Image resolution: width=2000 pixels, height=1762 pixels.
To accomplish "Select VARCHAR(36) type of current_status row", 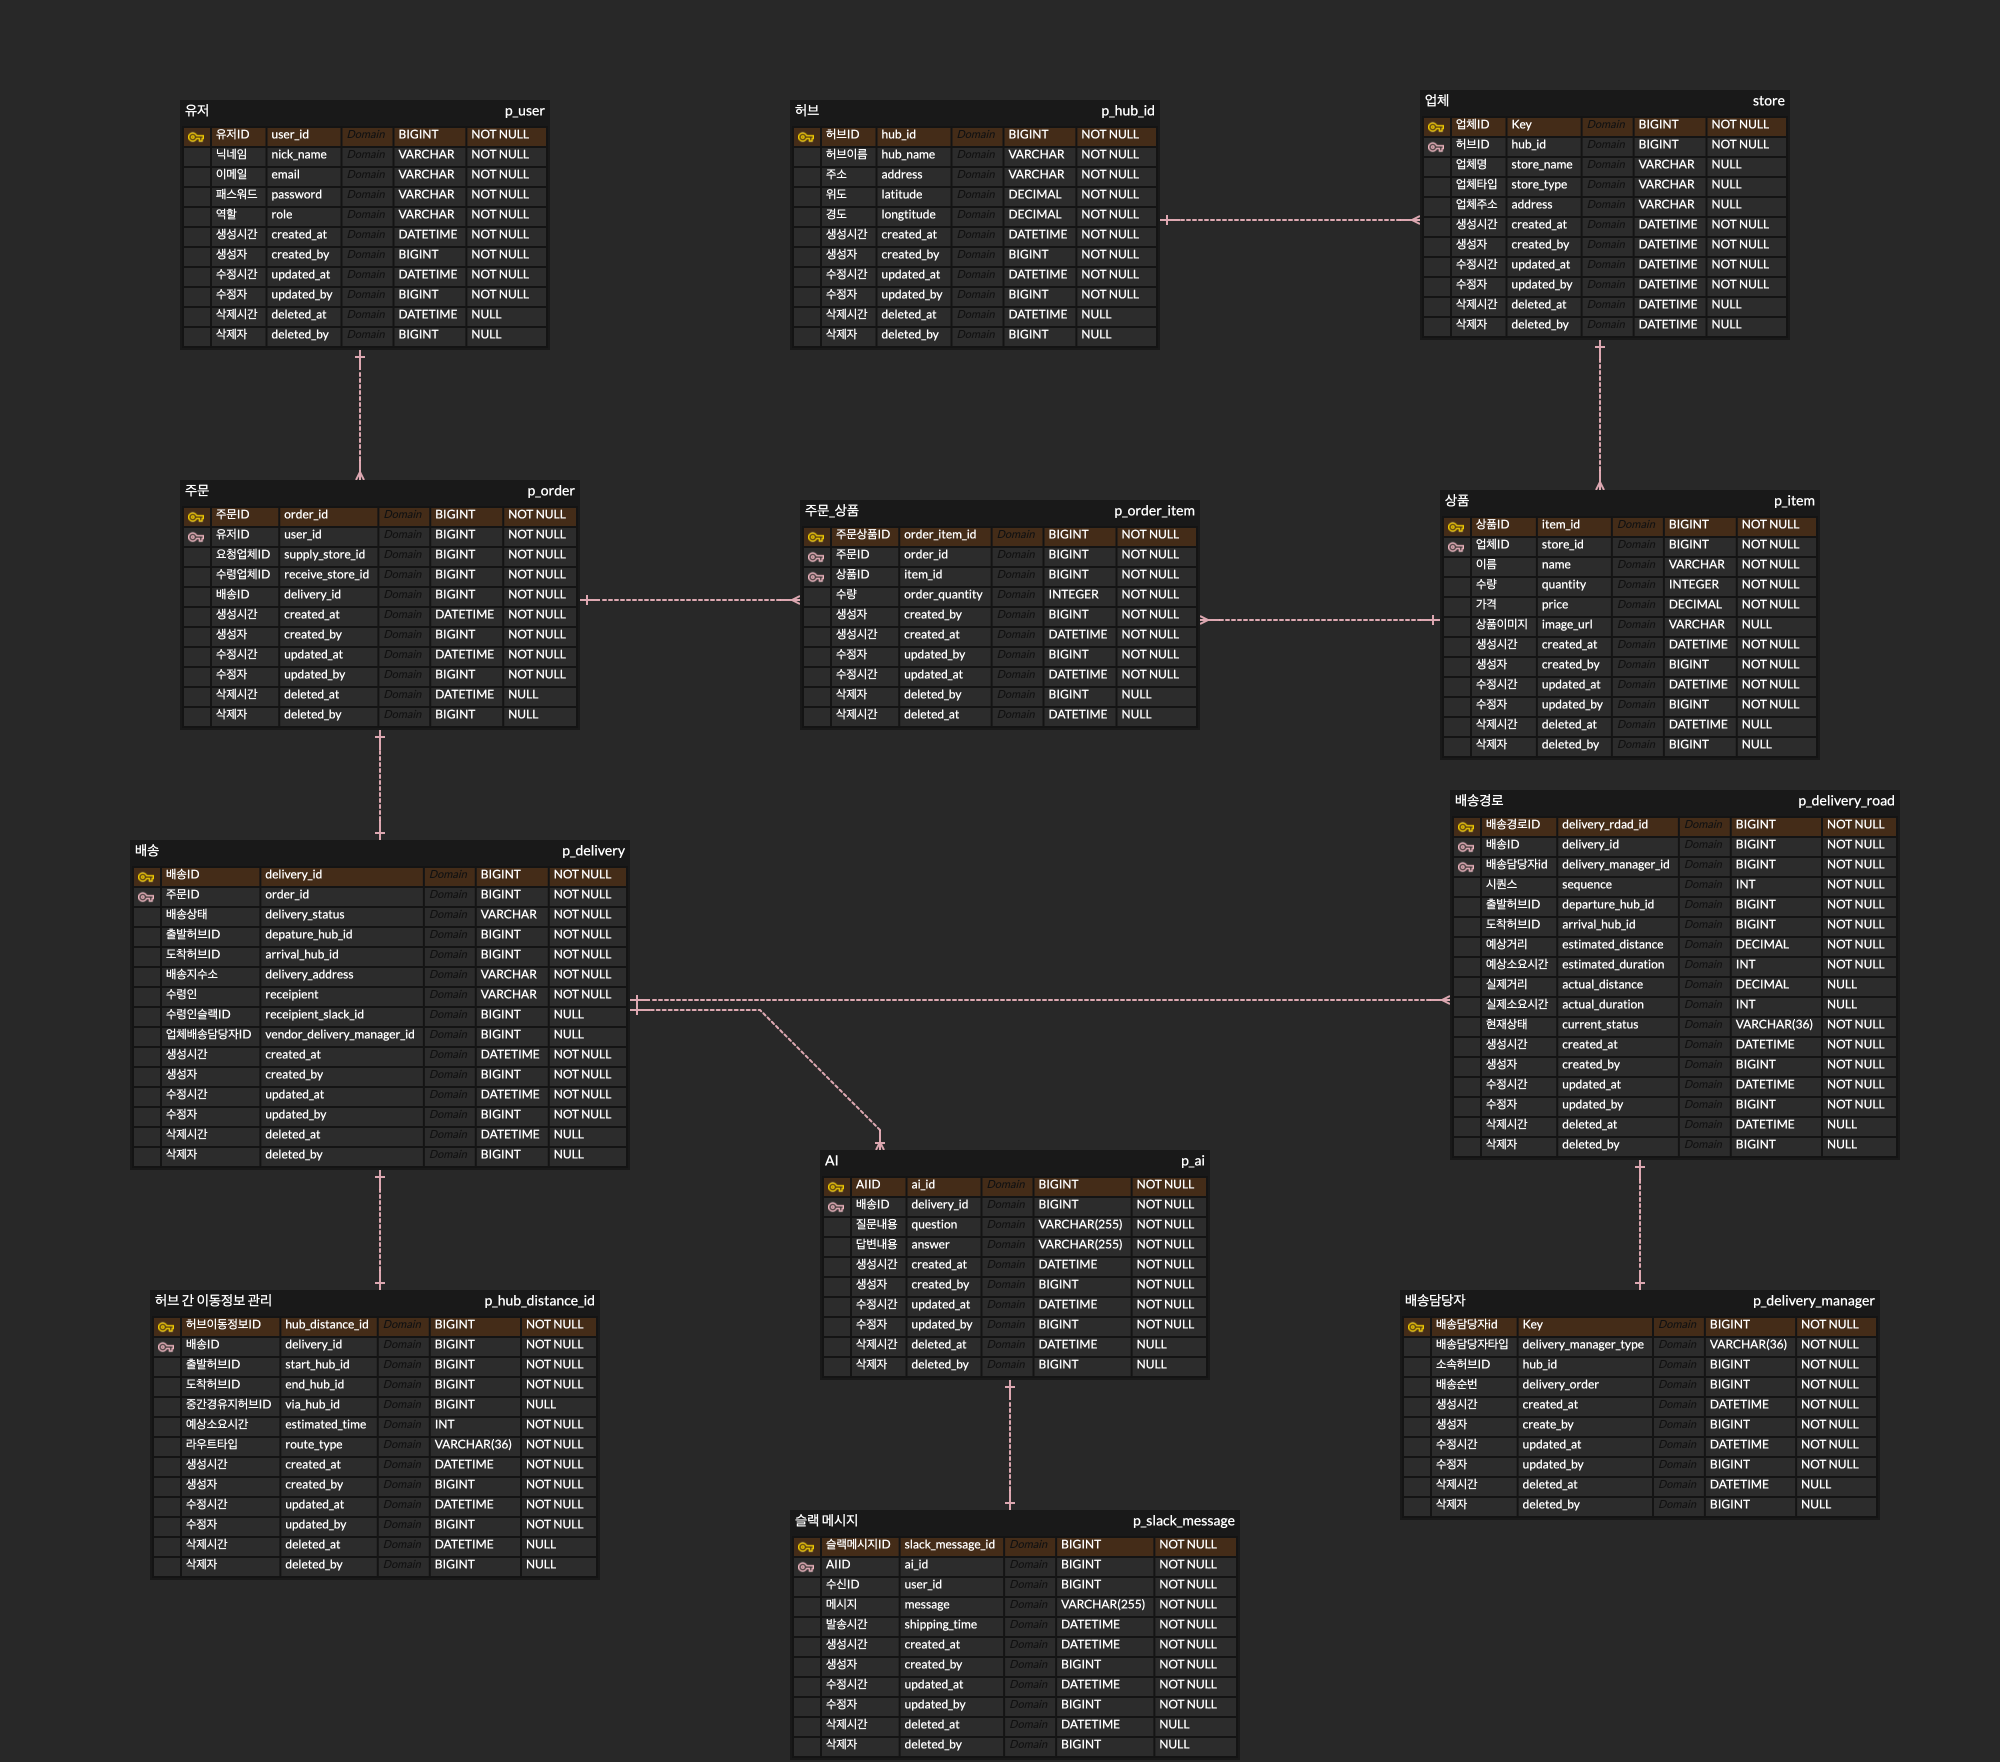I will point(1773,1025).
